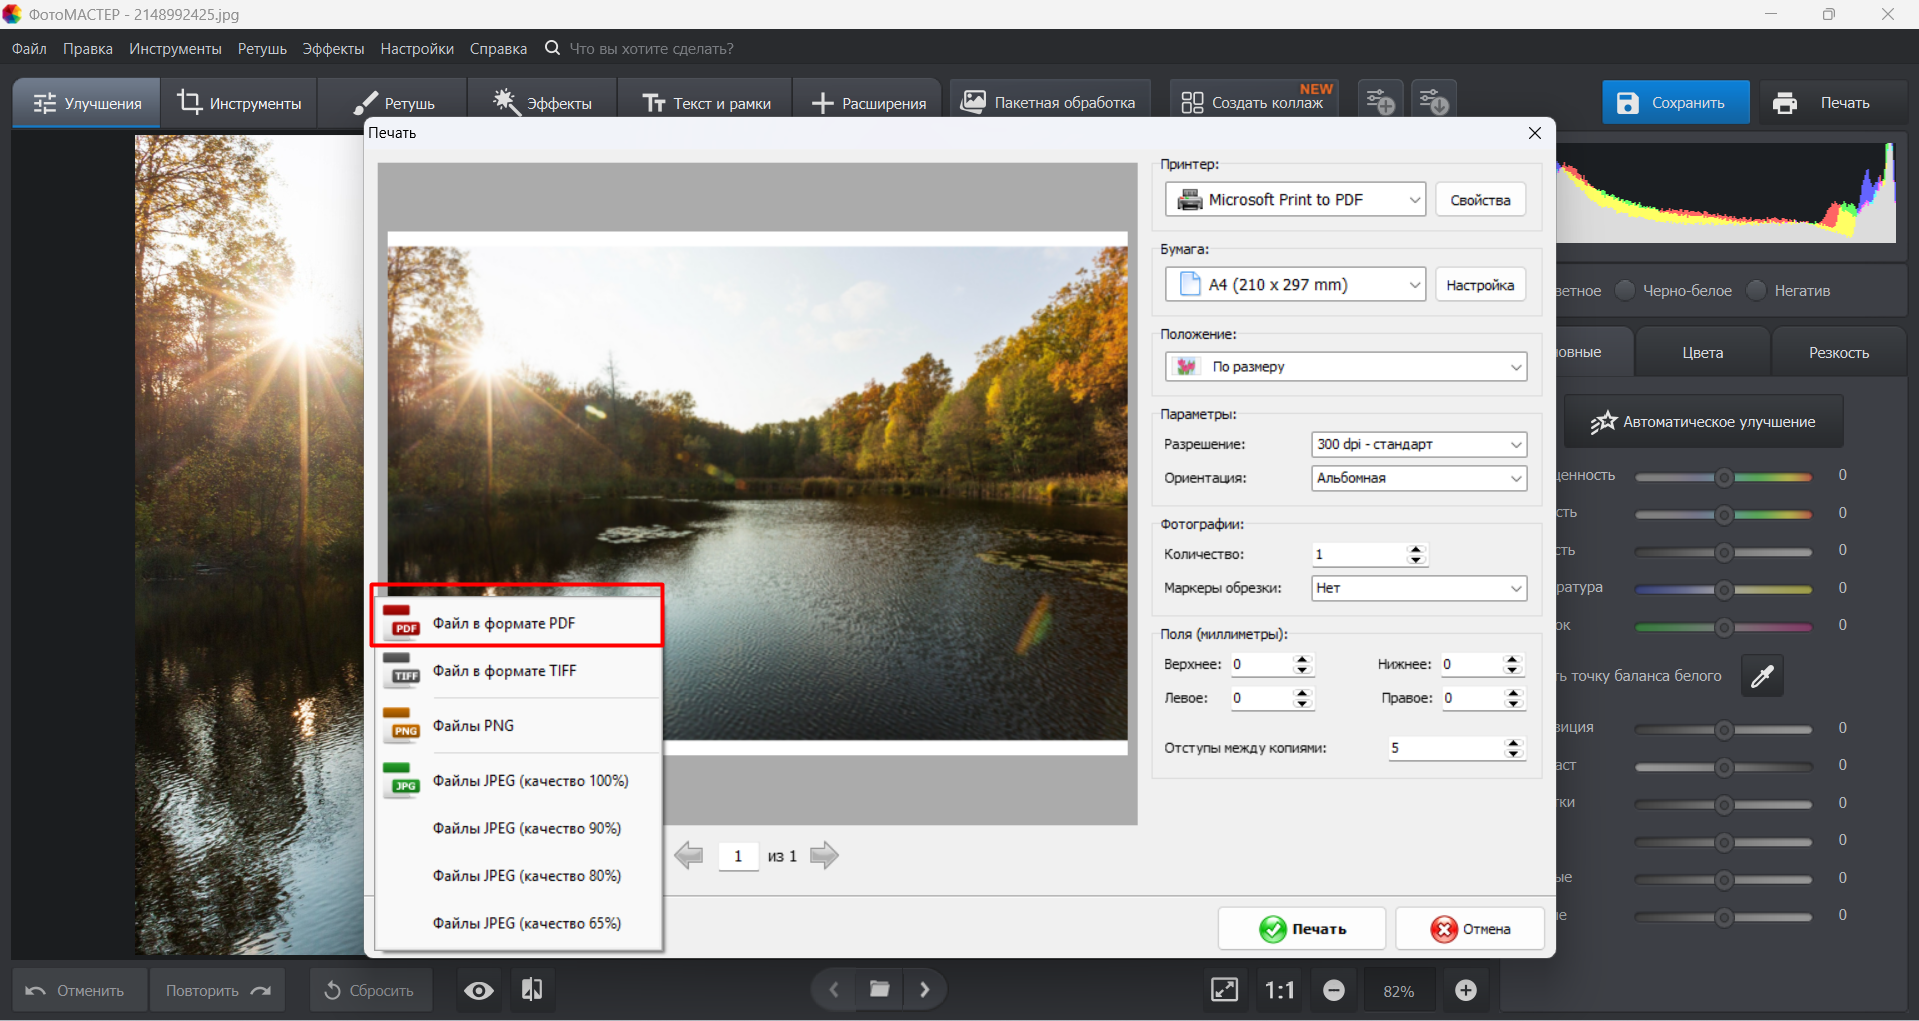Zoom in with the plus icon
Screen dimensions: 1919x1021
coord(1466,990)
